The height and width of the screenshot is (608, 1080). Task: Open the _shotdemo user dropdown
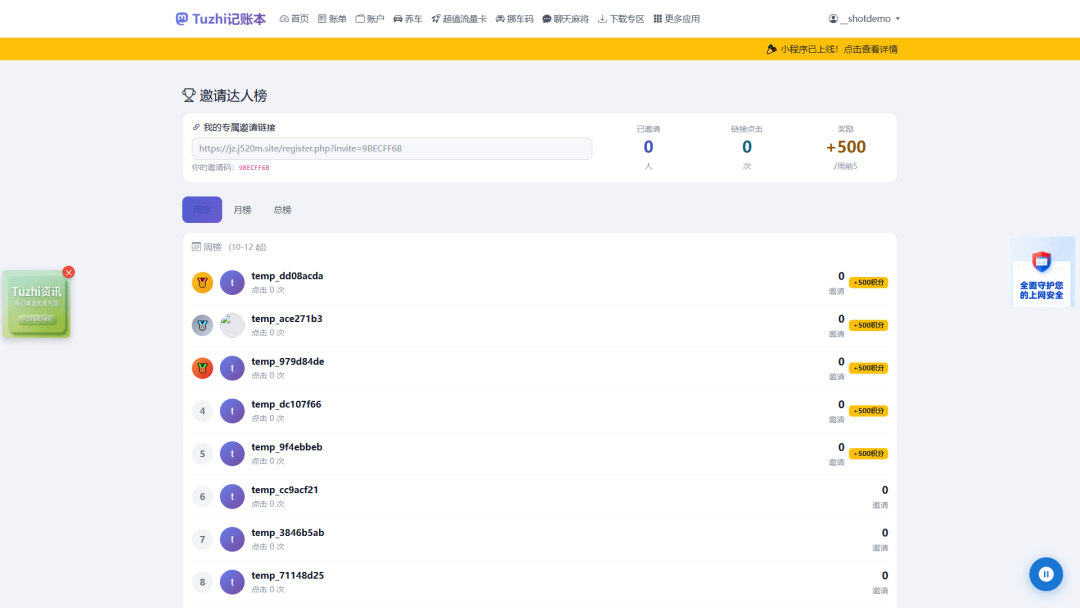point(864,19)
